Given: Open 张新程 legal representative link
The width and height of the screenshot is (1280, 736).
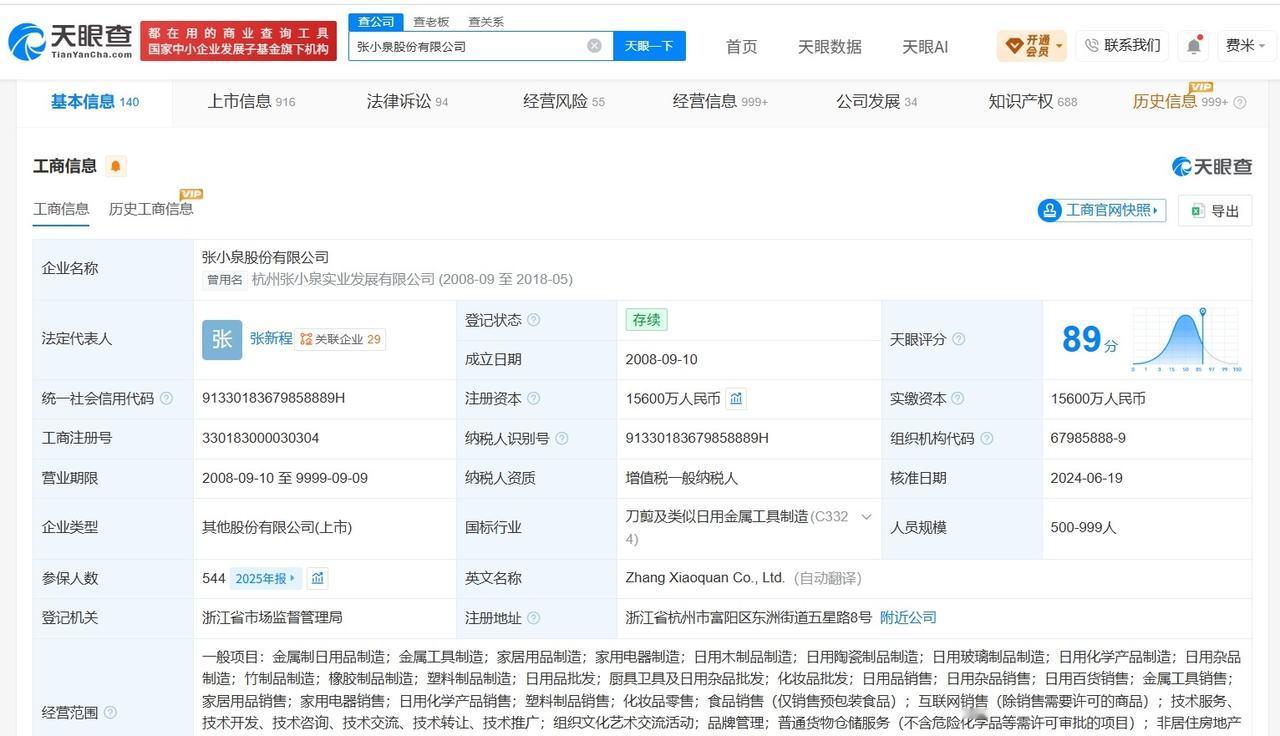Looking at the screenshot, I should click(271, 339).
